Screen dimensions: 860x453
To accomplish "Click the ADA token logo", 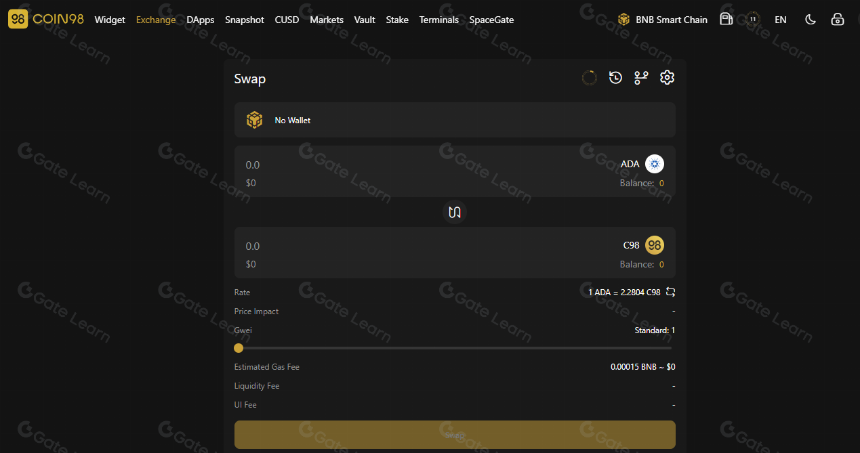I will click(654, 164).
